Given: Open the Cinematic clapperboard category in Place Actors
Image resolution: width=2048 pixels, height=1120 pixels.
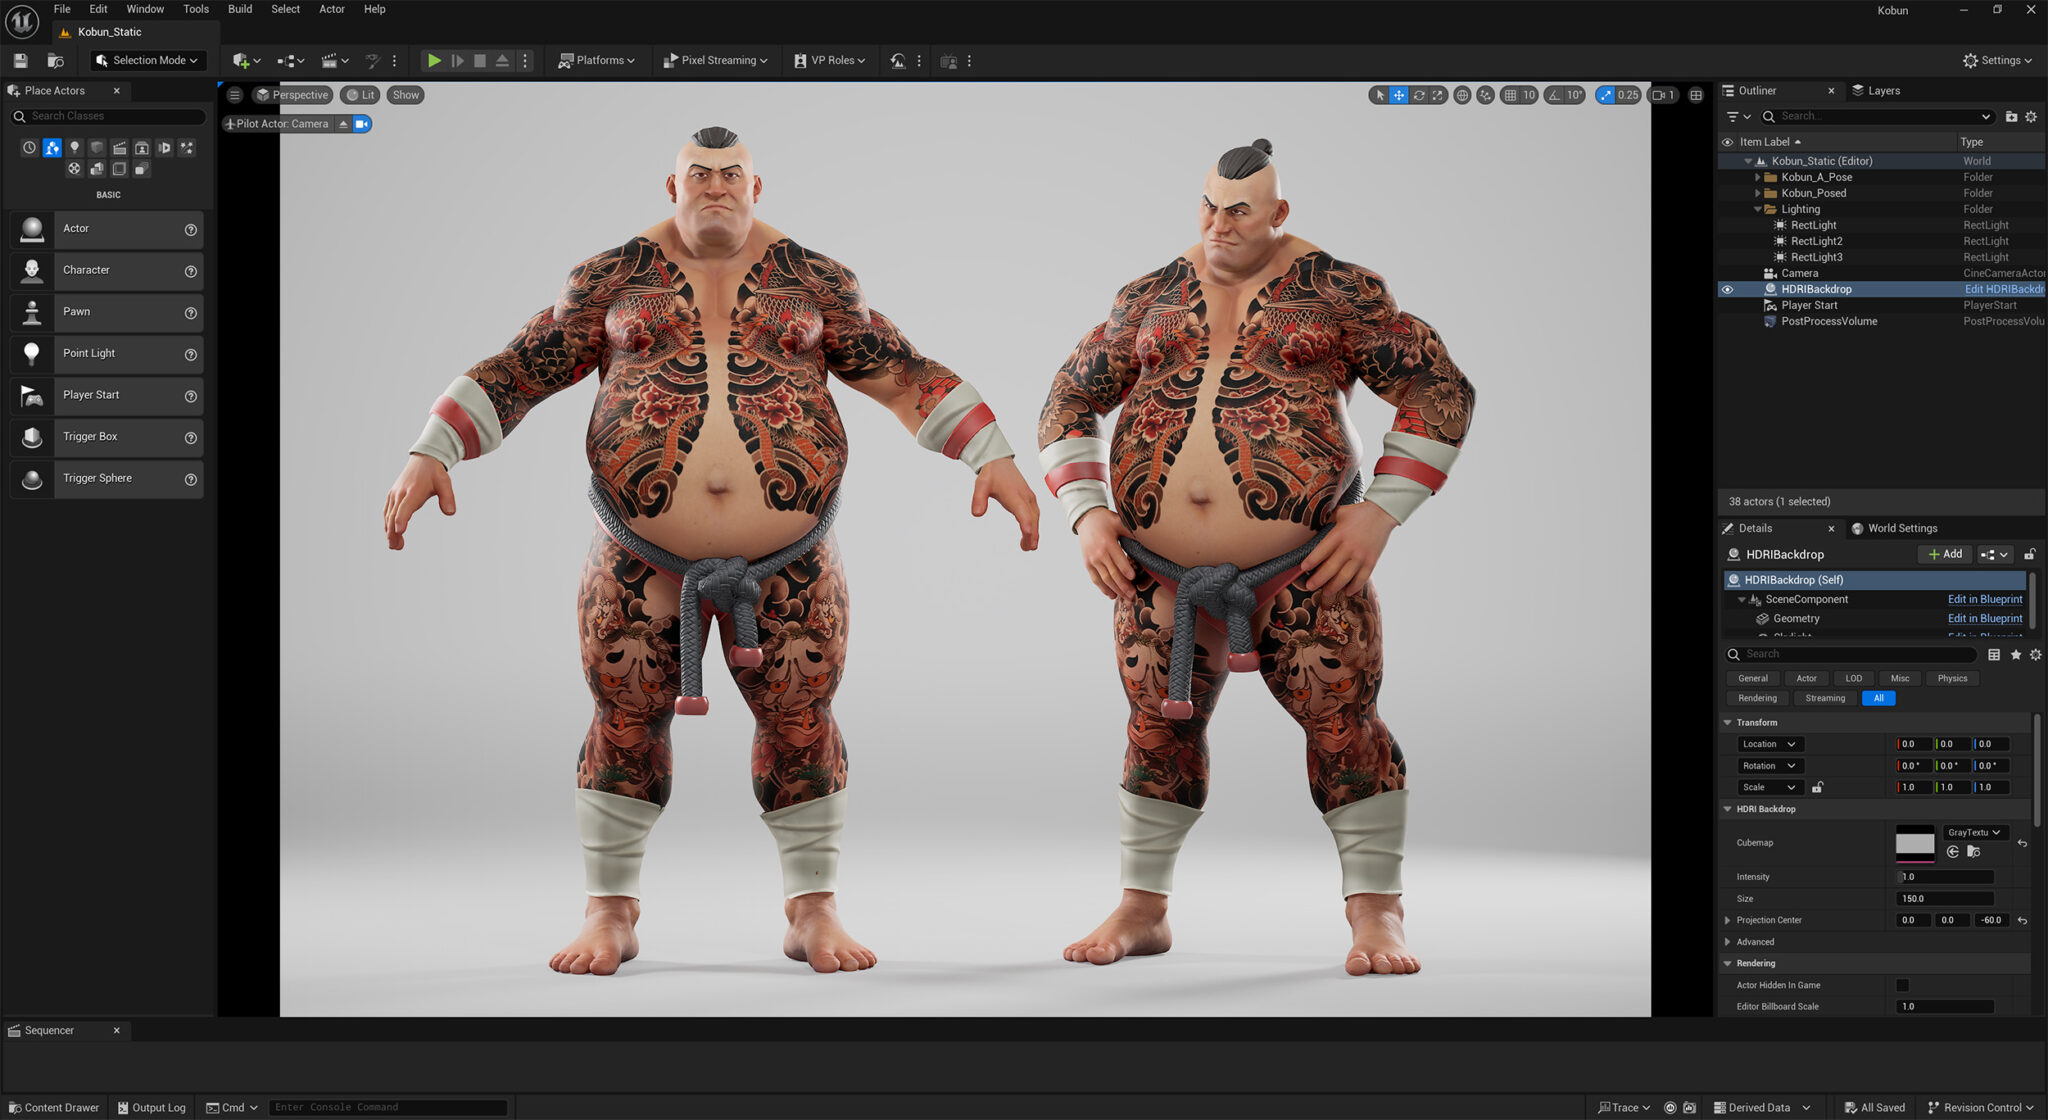Looking at the screenshot, I should (x=120, y=147).
